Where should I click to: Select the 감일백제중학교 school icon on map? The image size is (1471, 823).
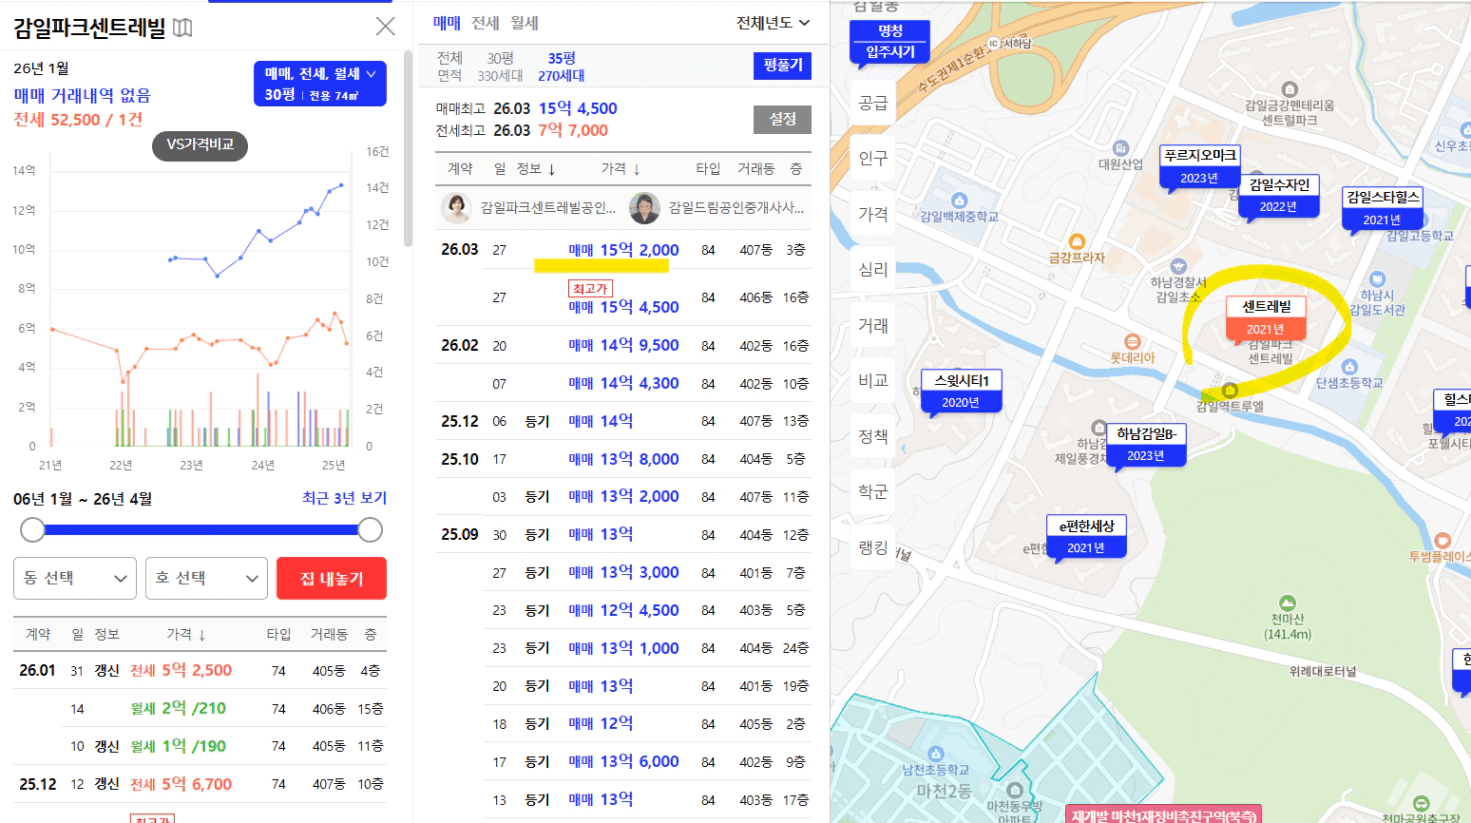coord(959,200)
